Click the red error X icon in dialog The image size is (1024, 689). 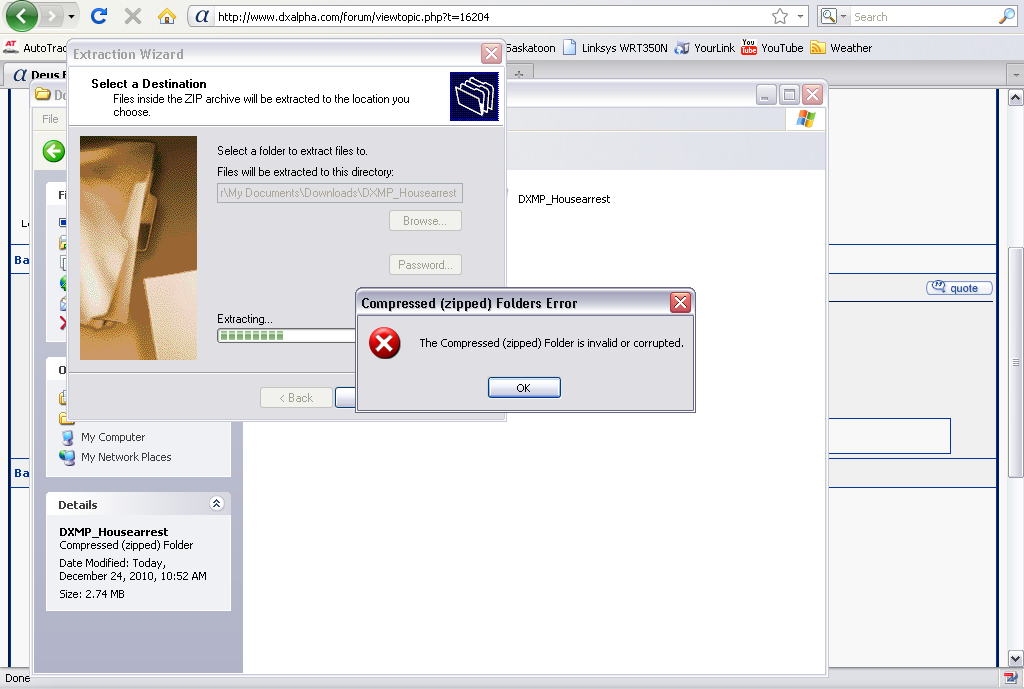(385, 343)
